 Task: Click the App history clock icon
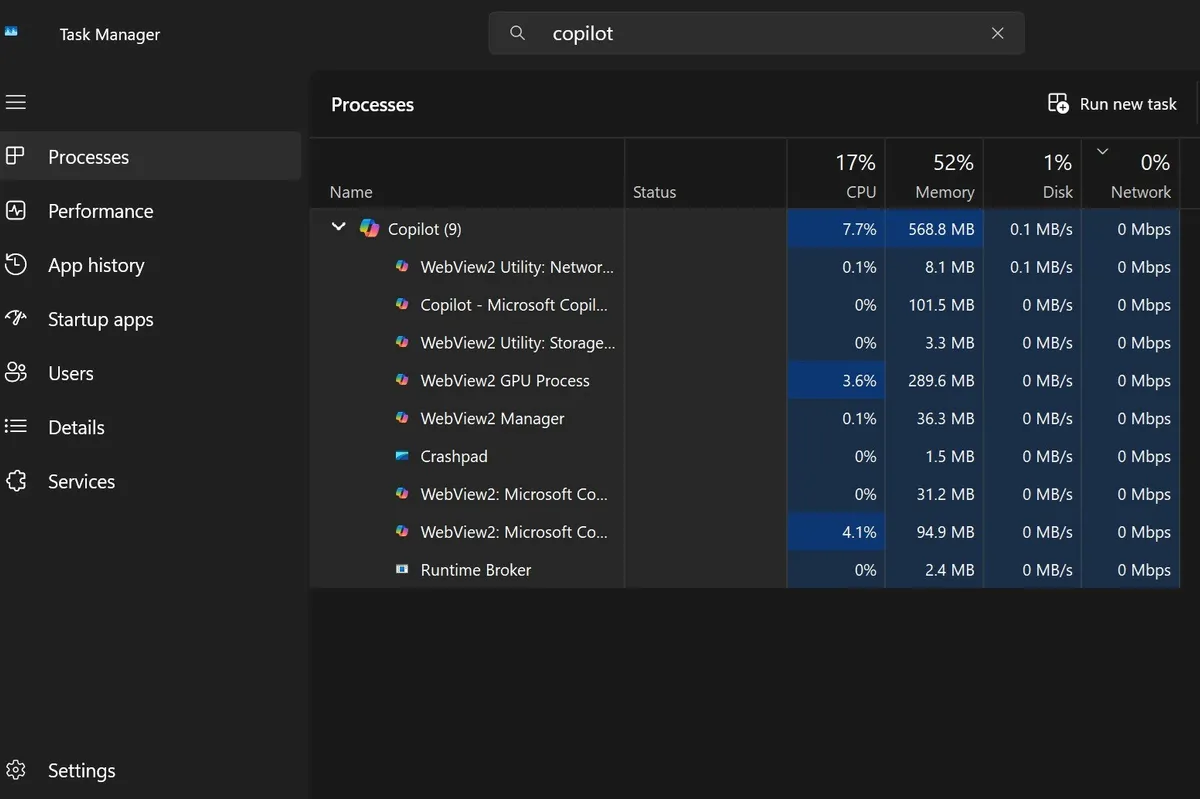coord(16,265)
